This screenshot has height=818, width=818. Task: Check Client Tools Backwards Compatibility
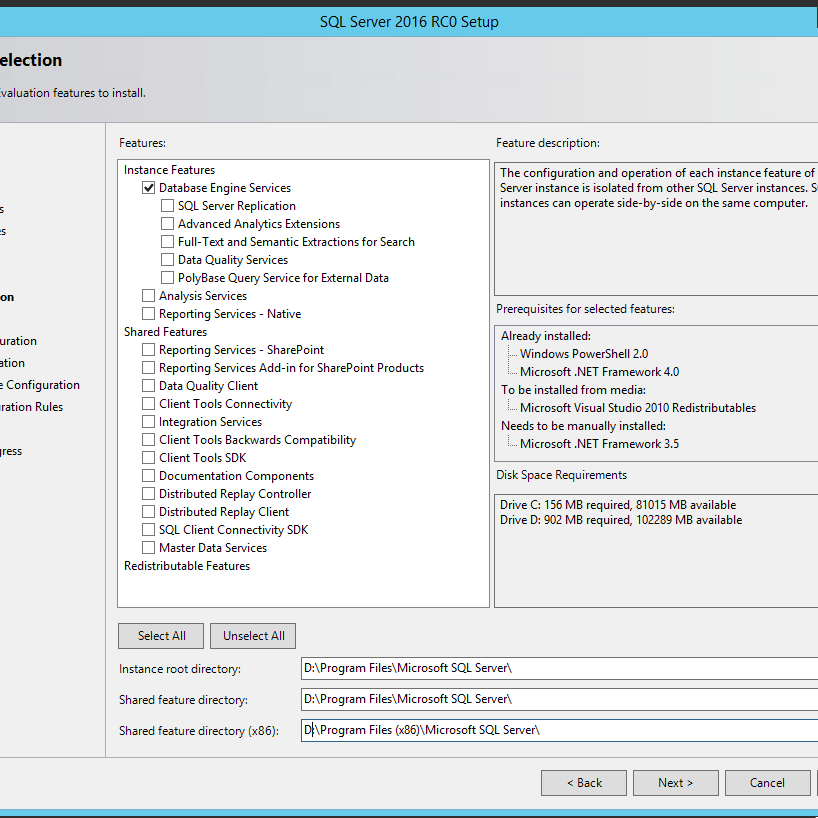click(148, 439)
